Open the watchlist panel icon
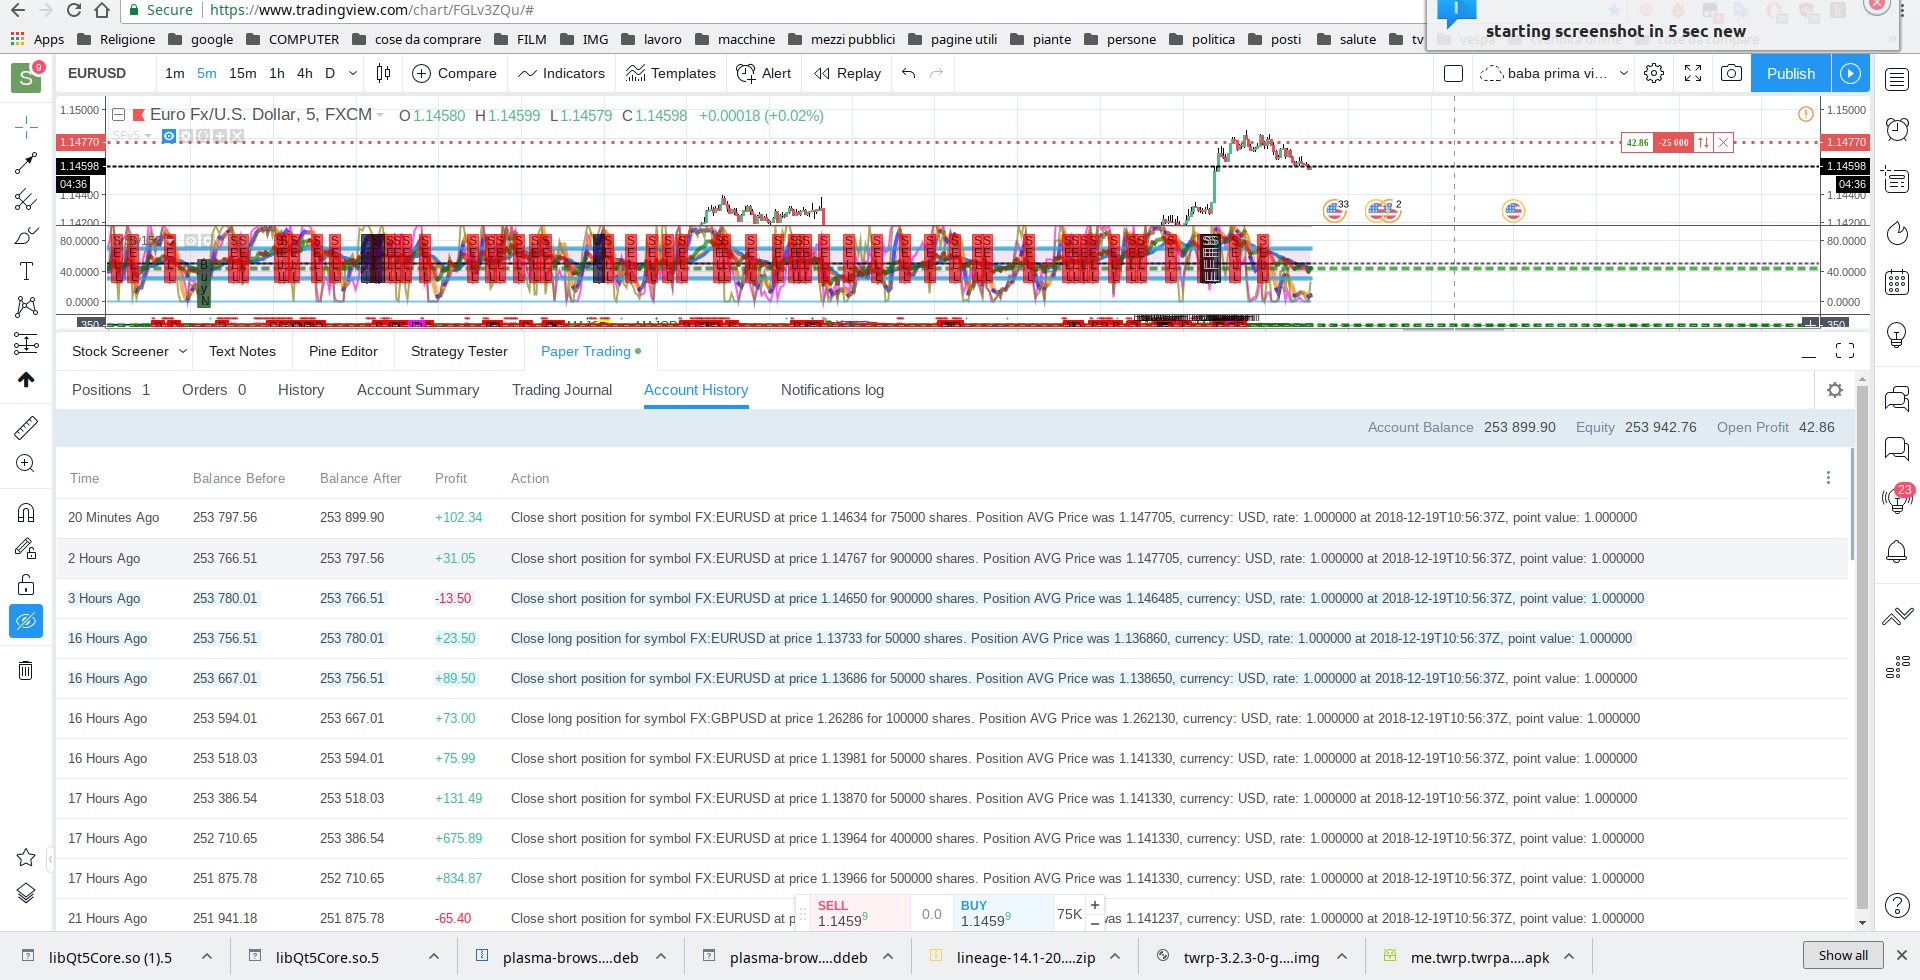1920x980 pixels. pyautogui.click(x=1897, y=80)
